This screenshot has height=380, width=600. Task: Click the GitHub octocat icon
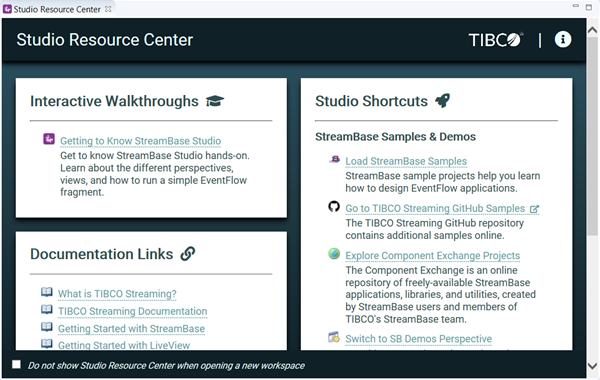point(334,207)
